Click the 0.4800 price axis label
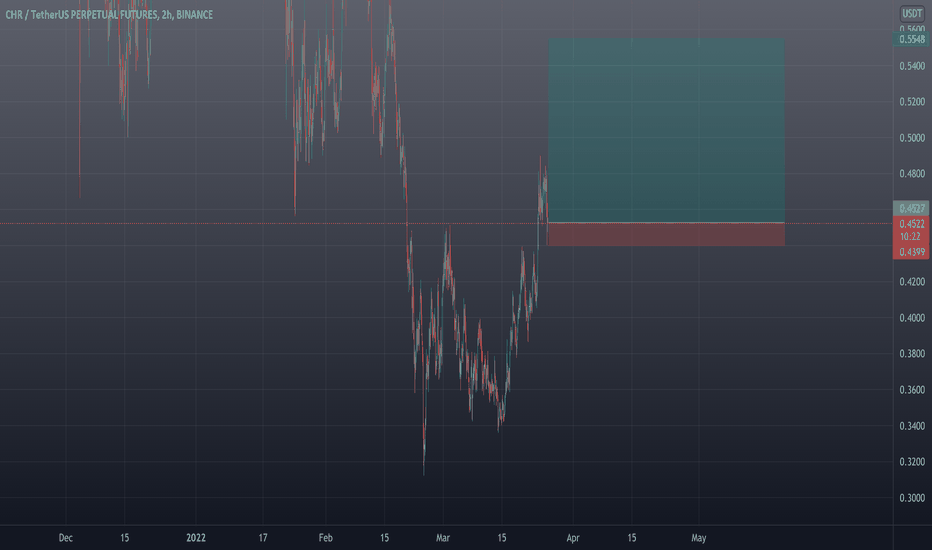This screenshot has width=932, height=550. [912, 174]
